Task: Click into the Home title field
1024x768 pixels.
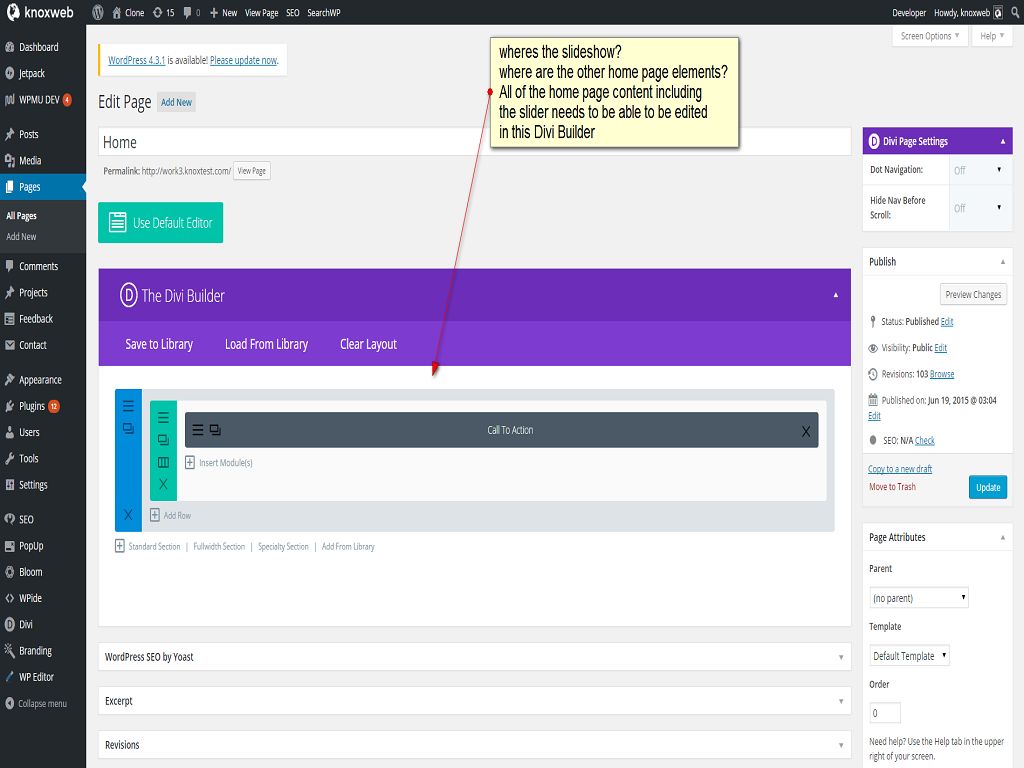Action: pyautogui.click(x=474, y=142)
